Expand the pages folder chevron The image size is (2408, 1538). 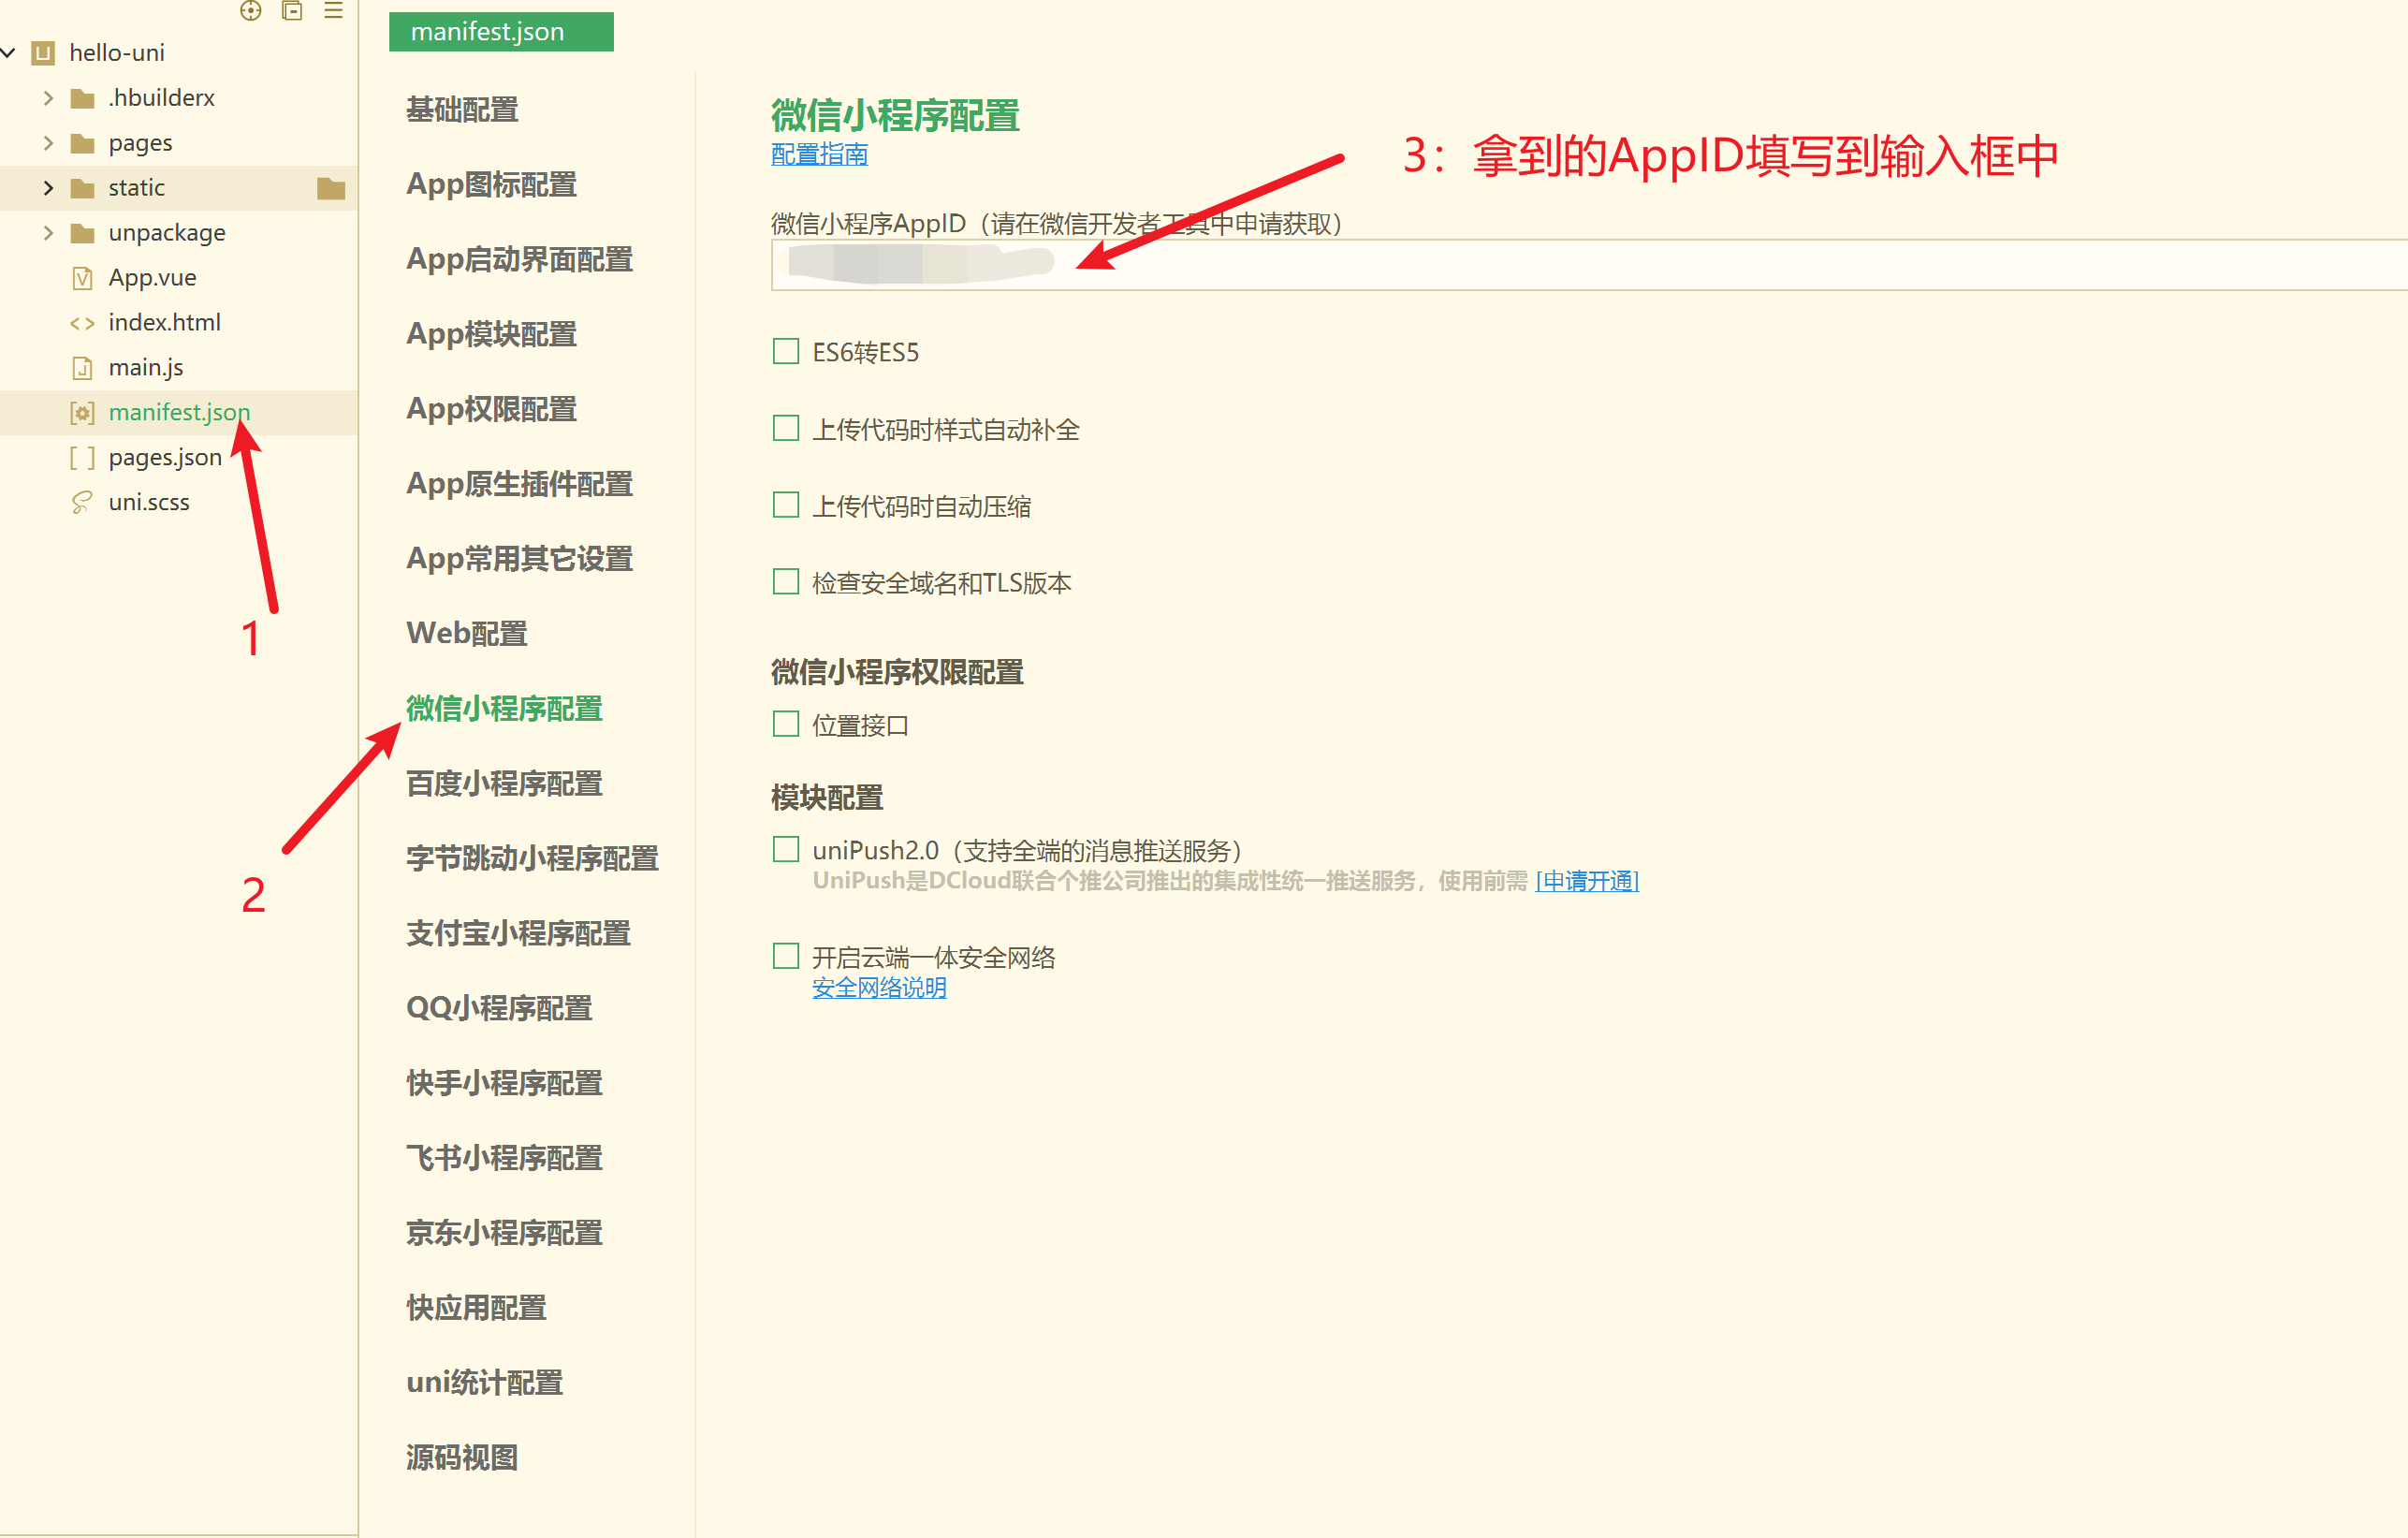coord(48,143)
